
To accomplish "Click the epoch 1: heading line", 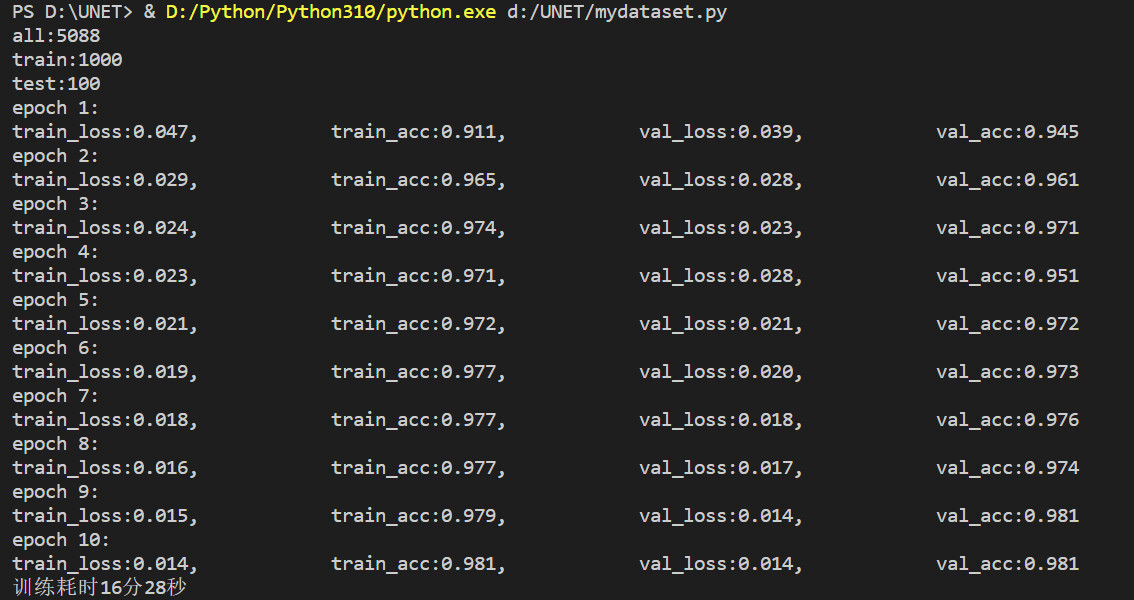I will (56, 108).
